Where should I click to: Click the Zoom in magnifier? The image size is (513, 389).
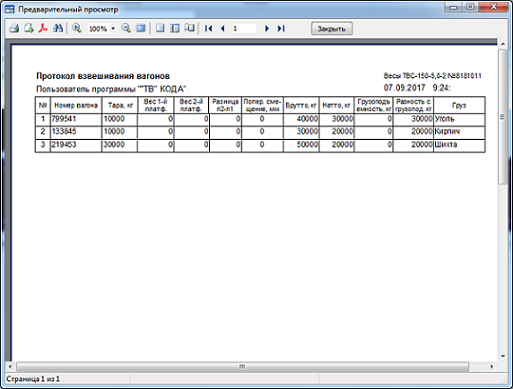pyautogui.click(x=77, y=28)
